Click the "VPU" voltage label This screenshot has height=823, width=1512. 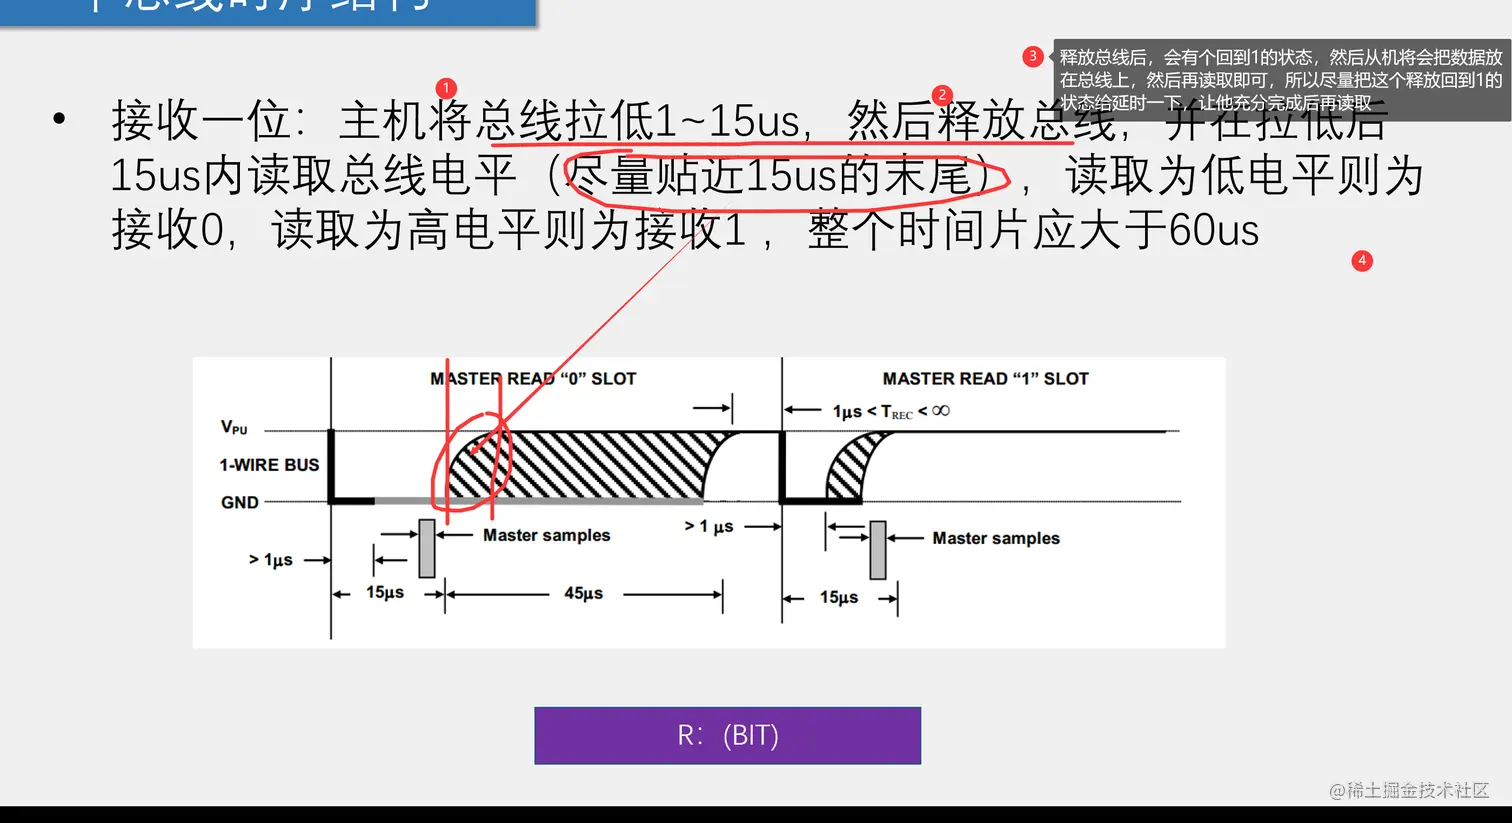click(234, 427)
